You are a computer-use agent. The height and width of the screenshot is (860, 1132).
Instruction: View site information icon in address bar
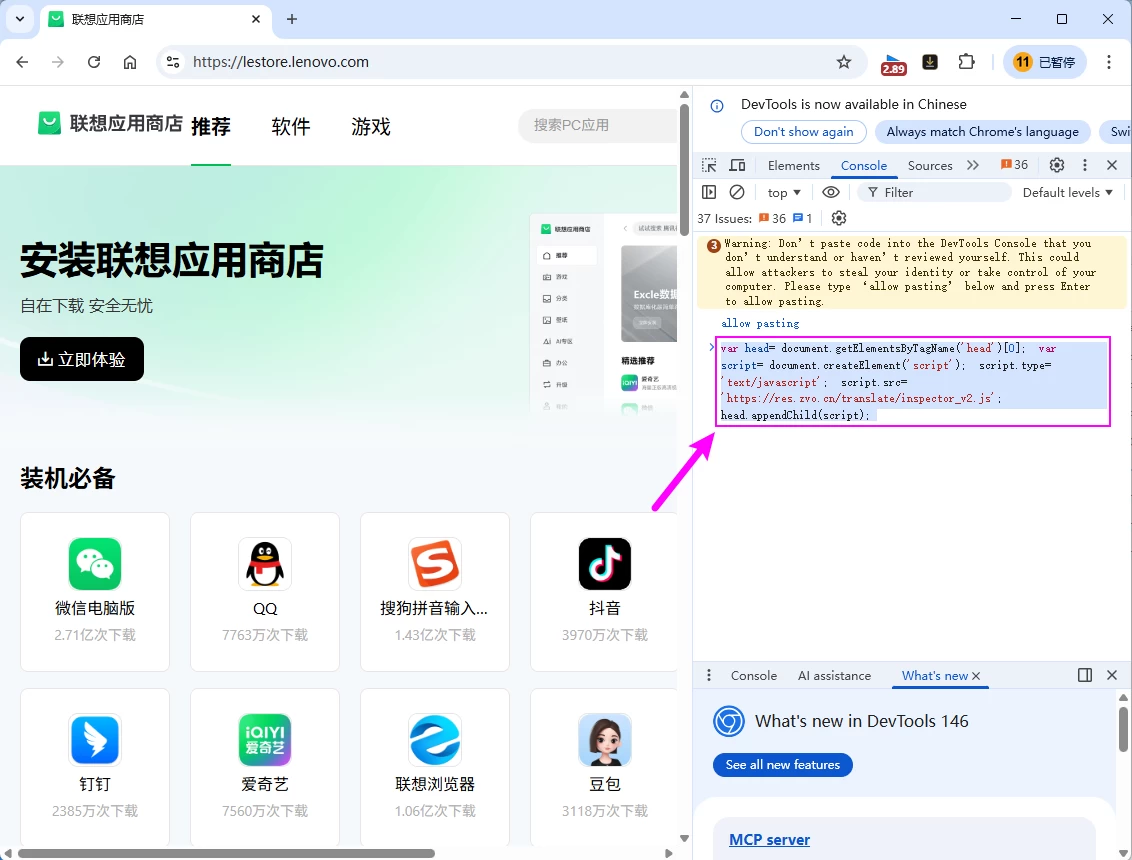coord(173,62)
